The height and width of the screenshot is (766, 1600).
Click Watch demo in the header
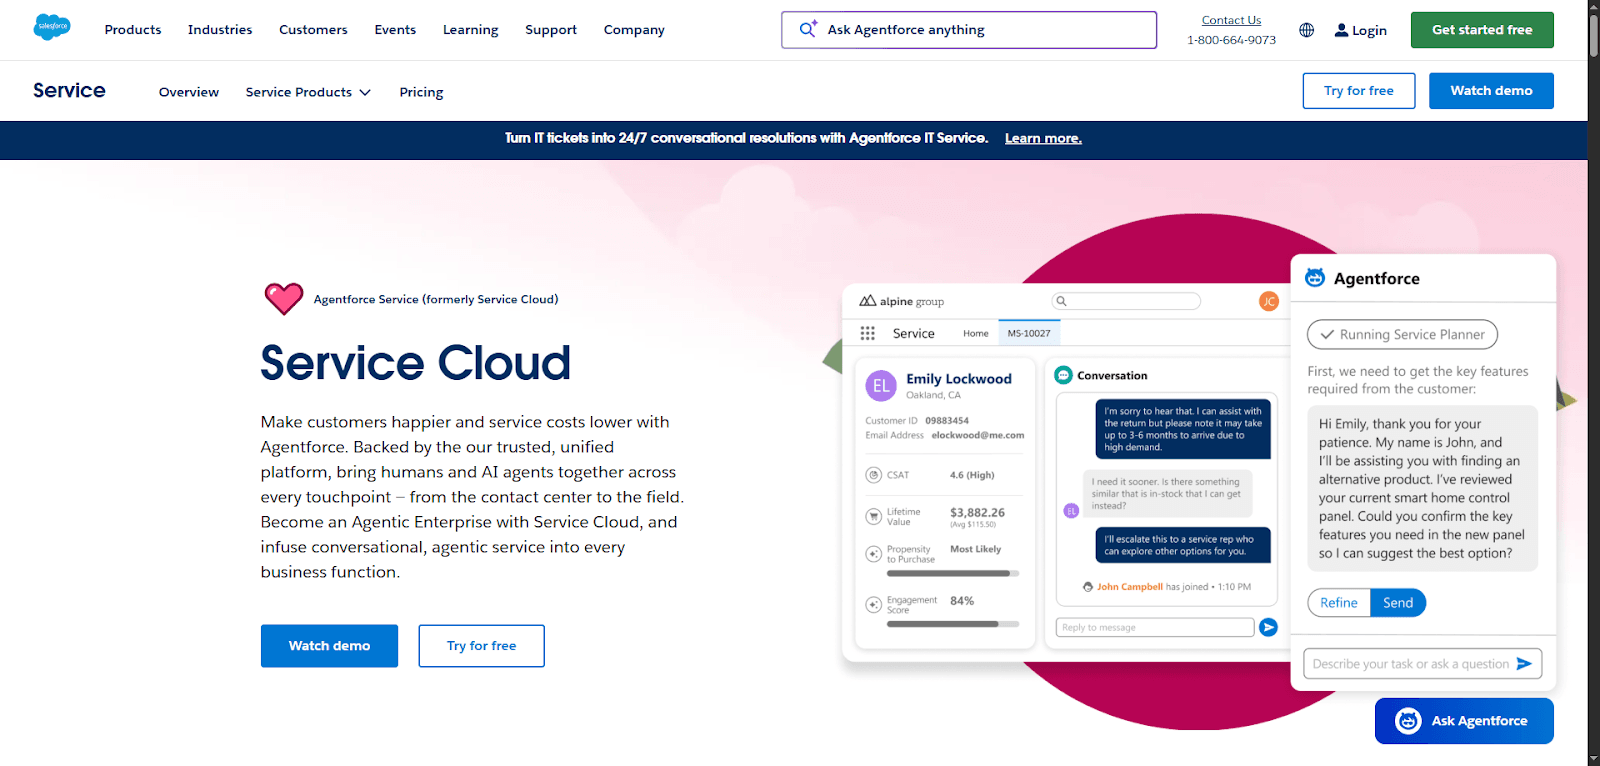[x=1491, y=91]
